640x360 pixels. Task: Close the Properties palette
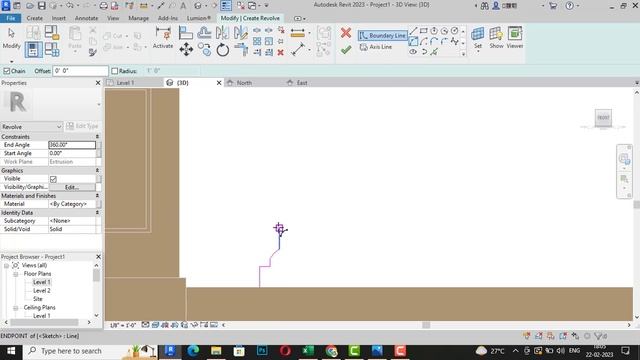pyautogui.click(x=98, y=83)
